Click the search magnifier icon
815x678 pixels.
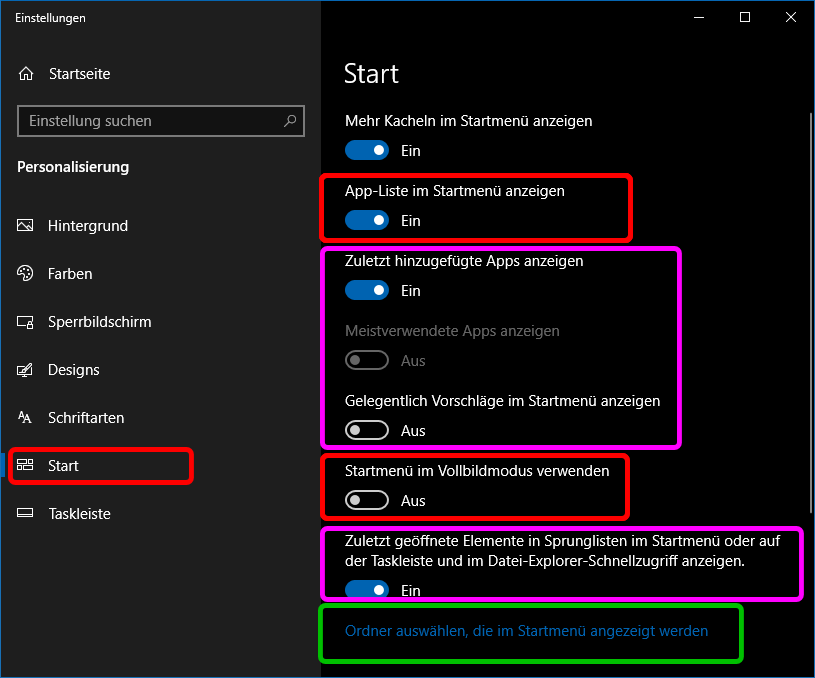tap(290, 121)
